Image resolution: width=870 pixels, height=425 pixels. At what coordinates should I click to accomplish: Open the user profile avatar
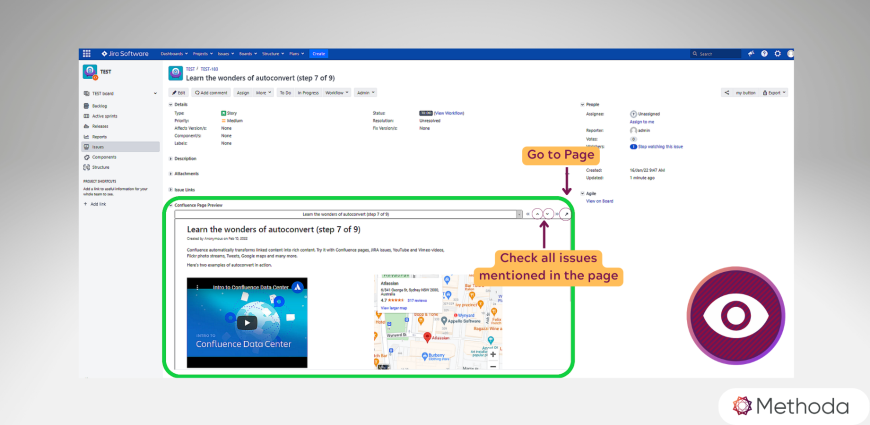tap(790, 54)
